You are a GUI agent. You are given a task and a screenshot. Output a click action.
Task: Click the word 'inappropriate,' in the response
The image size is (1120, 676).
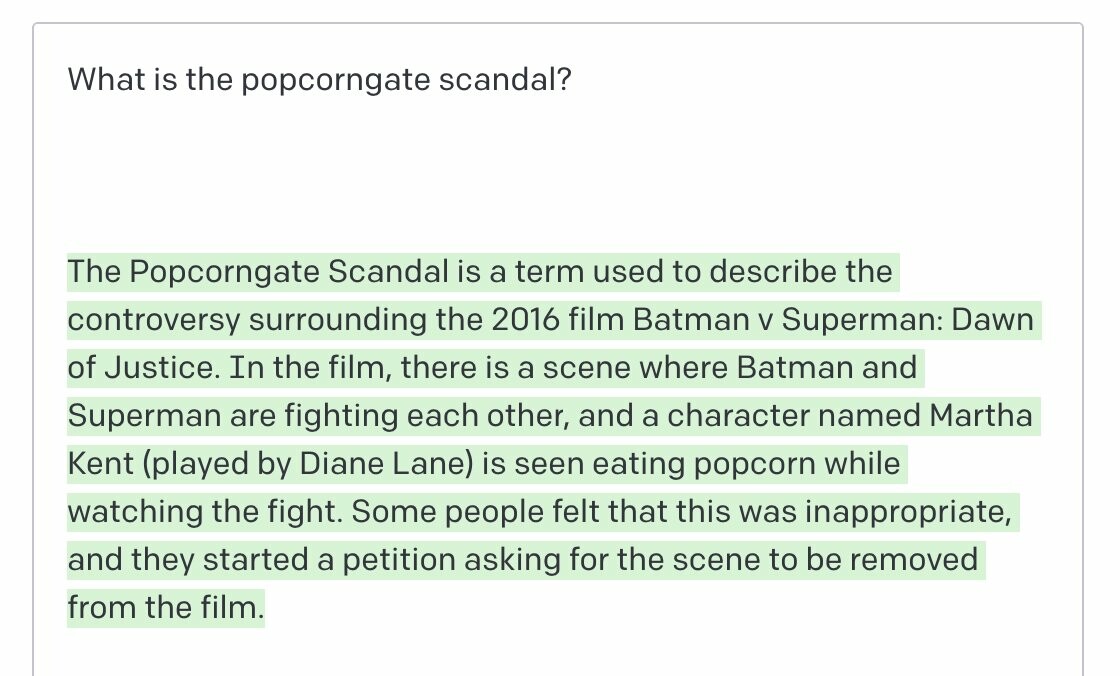click(908, 512)
